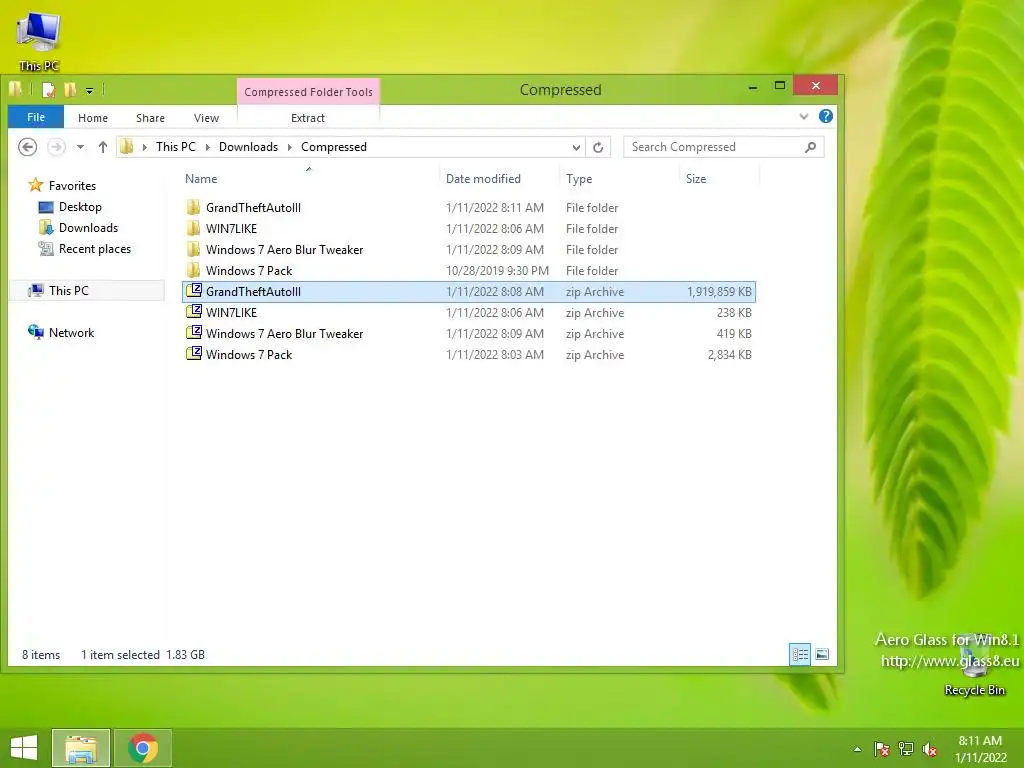Select Favorites in navigation pane
The image size is (1024, 768).
pyautogui.click(x=72, y=185)
